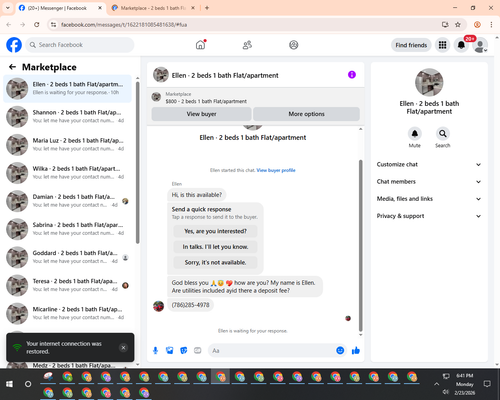Click the More options button
Screen dimensions: 500x400
pyautogui.click(x=306, y=114)
